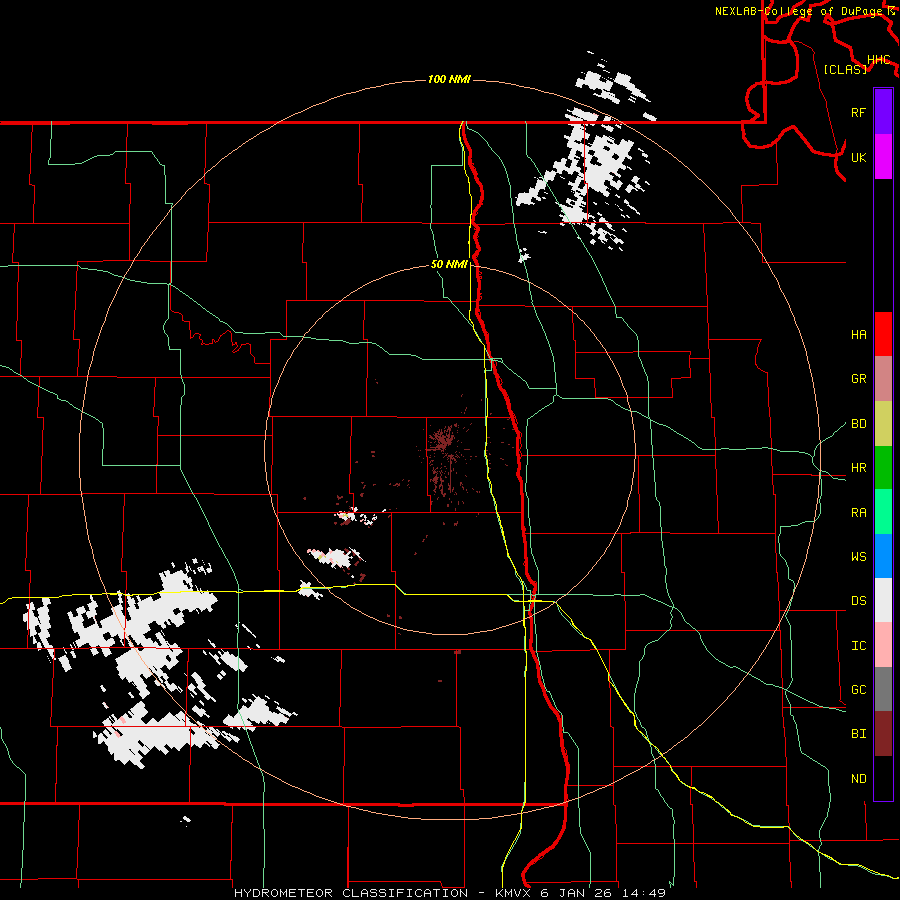Click the 'UK' legend label

click(858, 157)
